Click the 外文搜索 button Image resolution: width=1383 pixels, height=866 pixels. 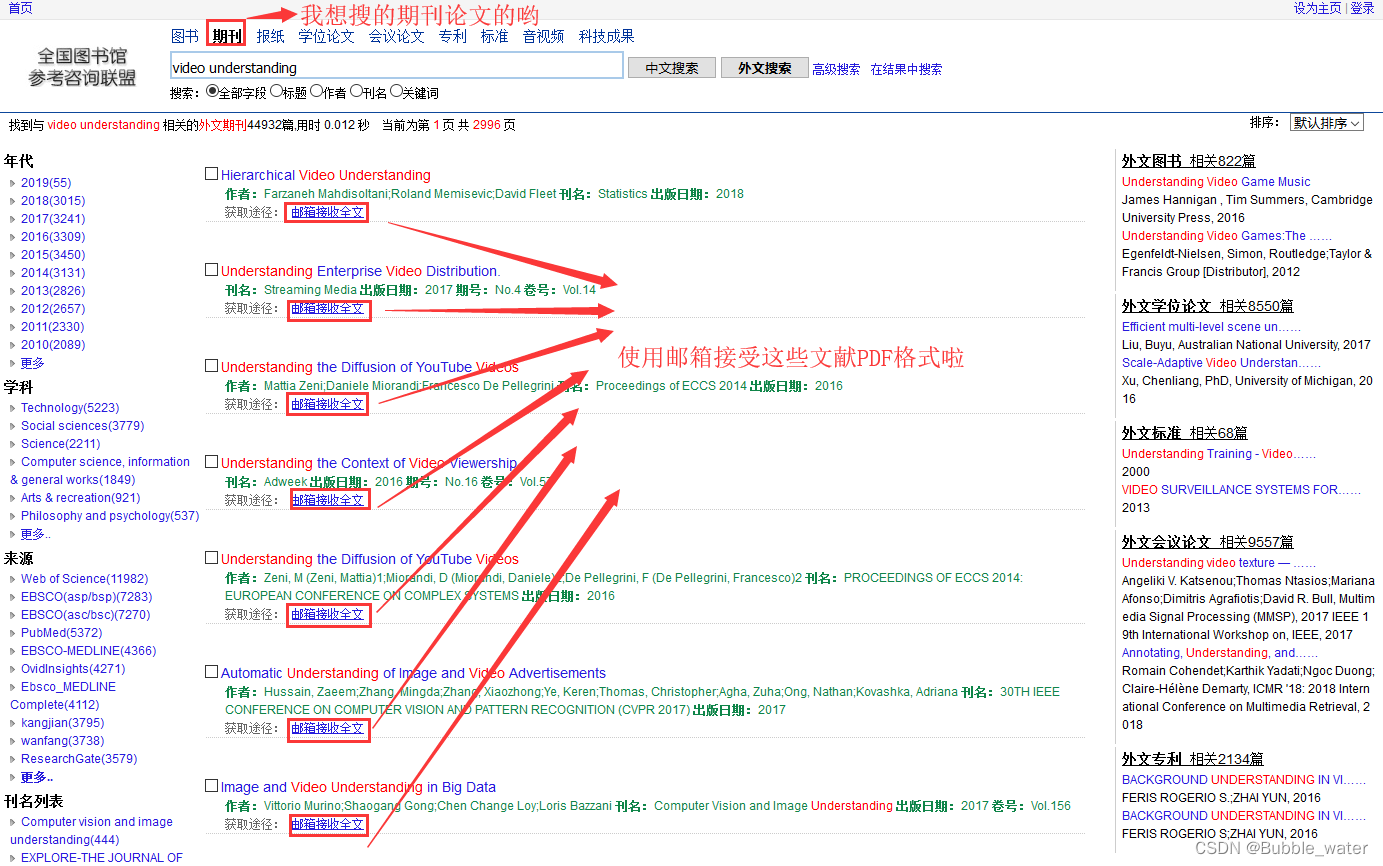point(765,68)
